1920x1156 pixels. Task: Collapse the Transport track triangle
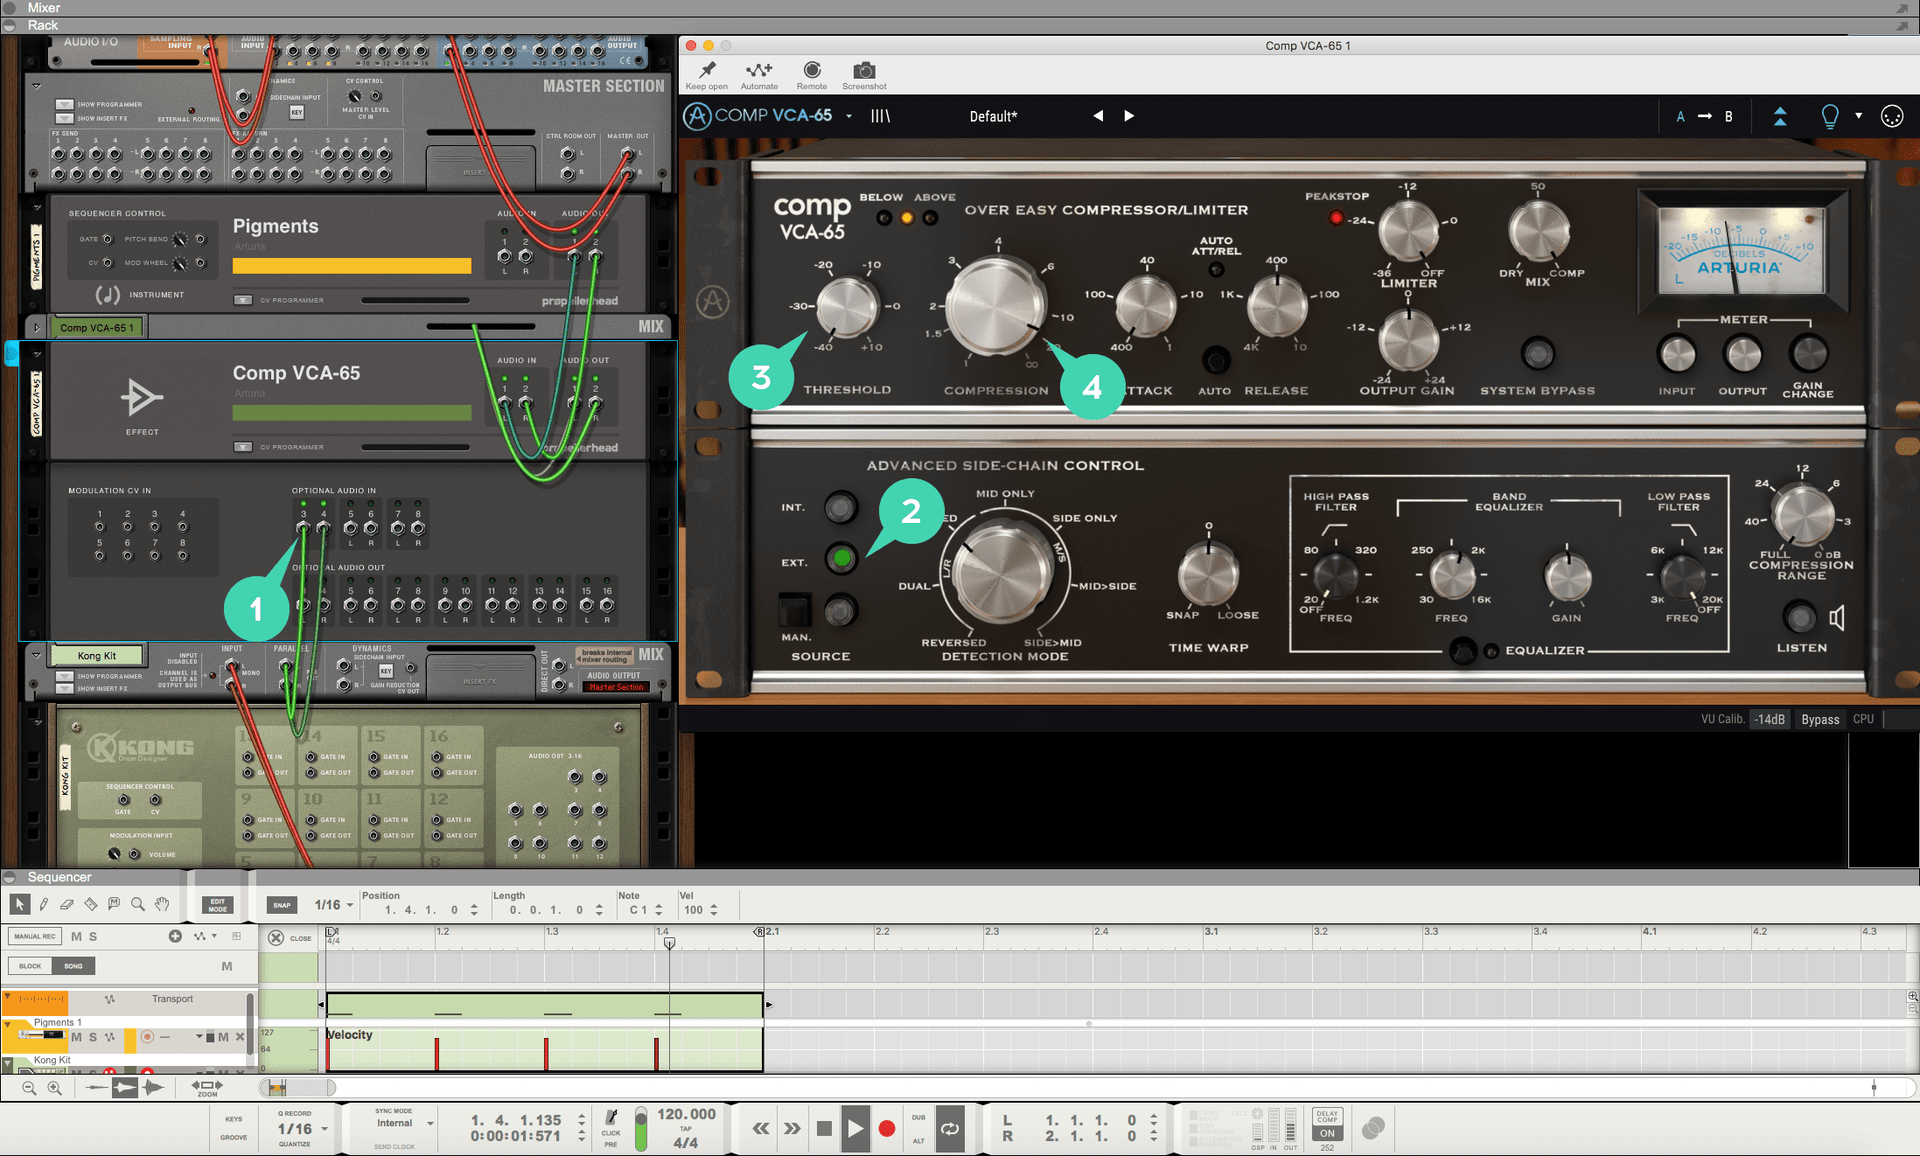(7, 998)
